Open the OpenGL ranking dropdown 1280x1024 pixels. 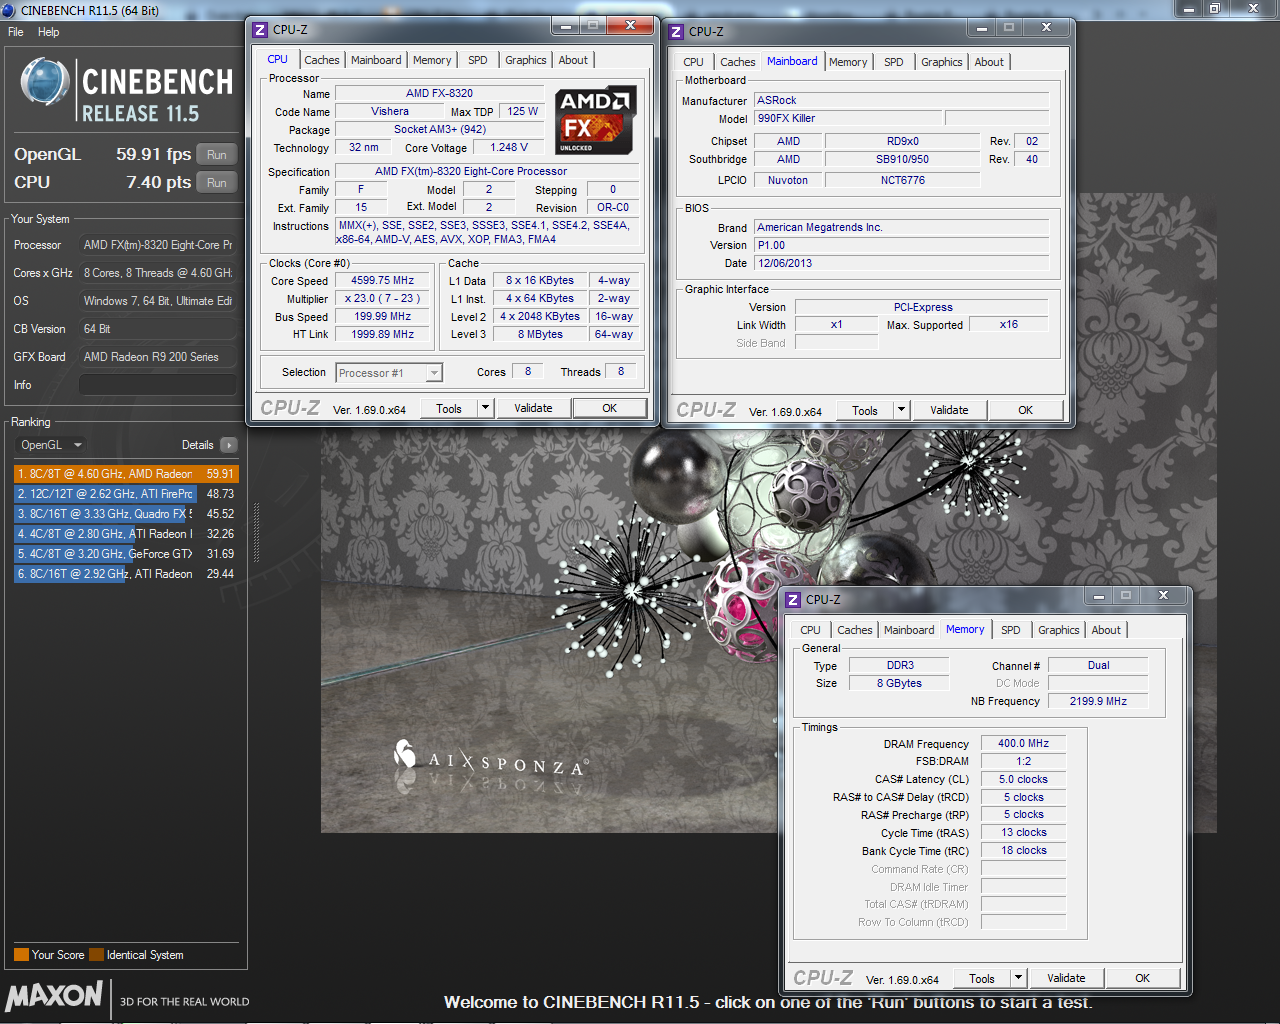point(51,445)
